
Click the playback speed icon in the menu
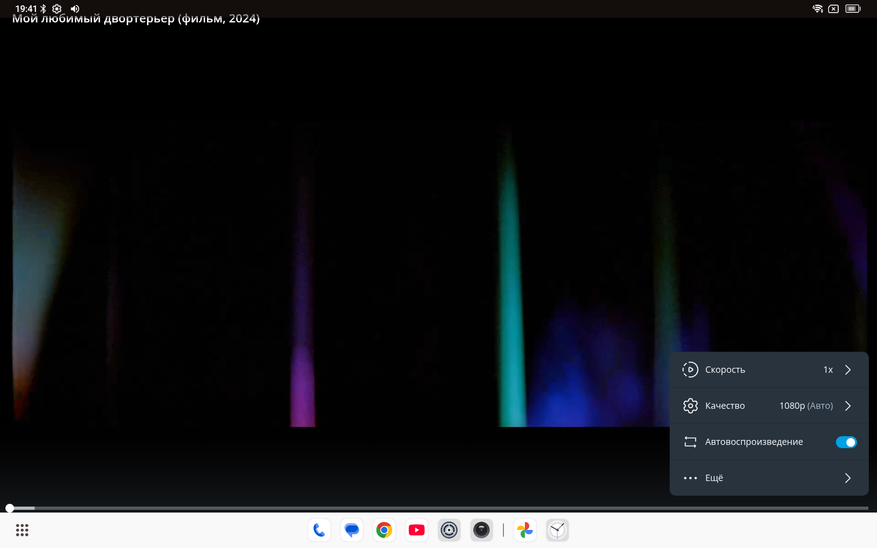690,370
